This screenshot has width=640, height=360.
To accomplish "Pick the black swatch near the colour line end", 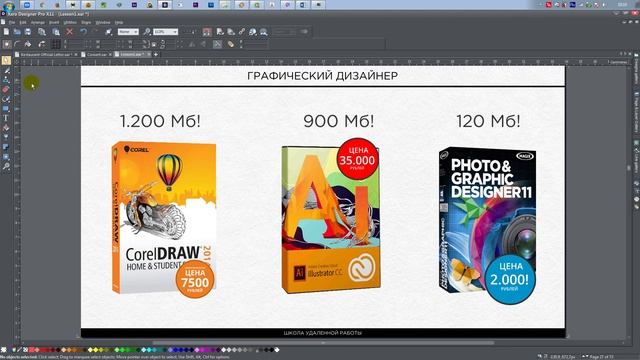I will (271, 350).
